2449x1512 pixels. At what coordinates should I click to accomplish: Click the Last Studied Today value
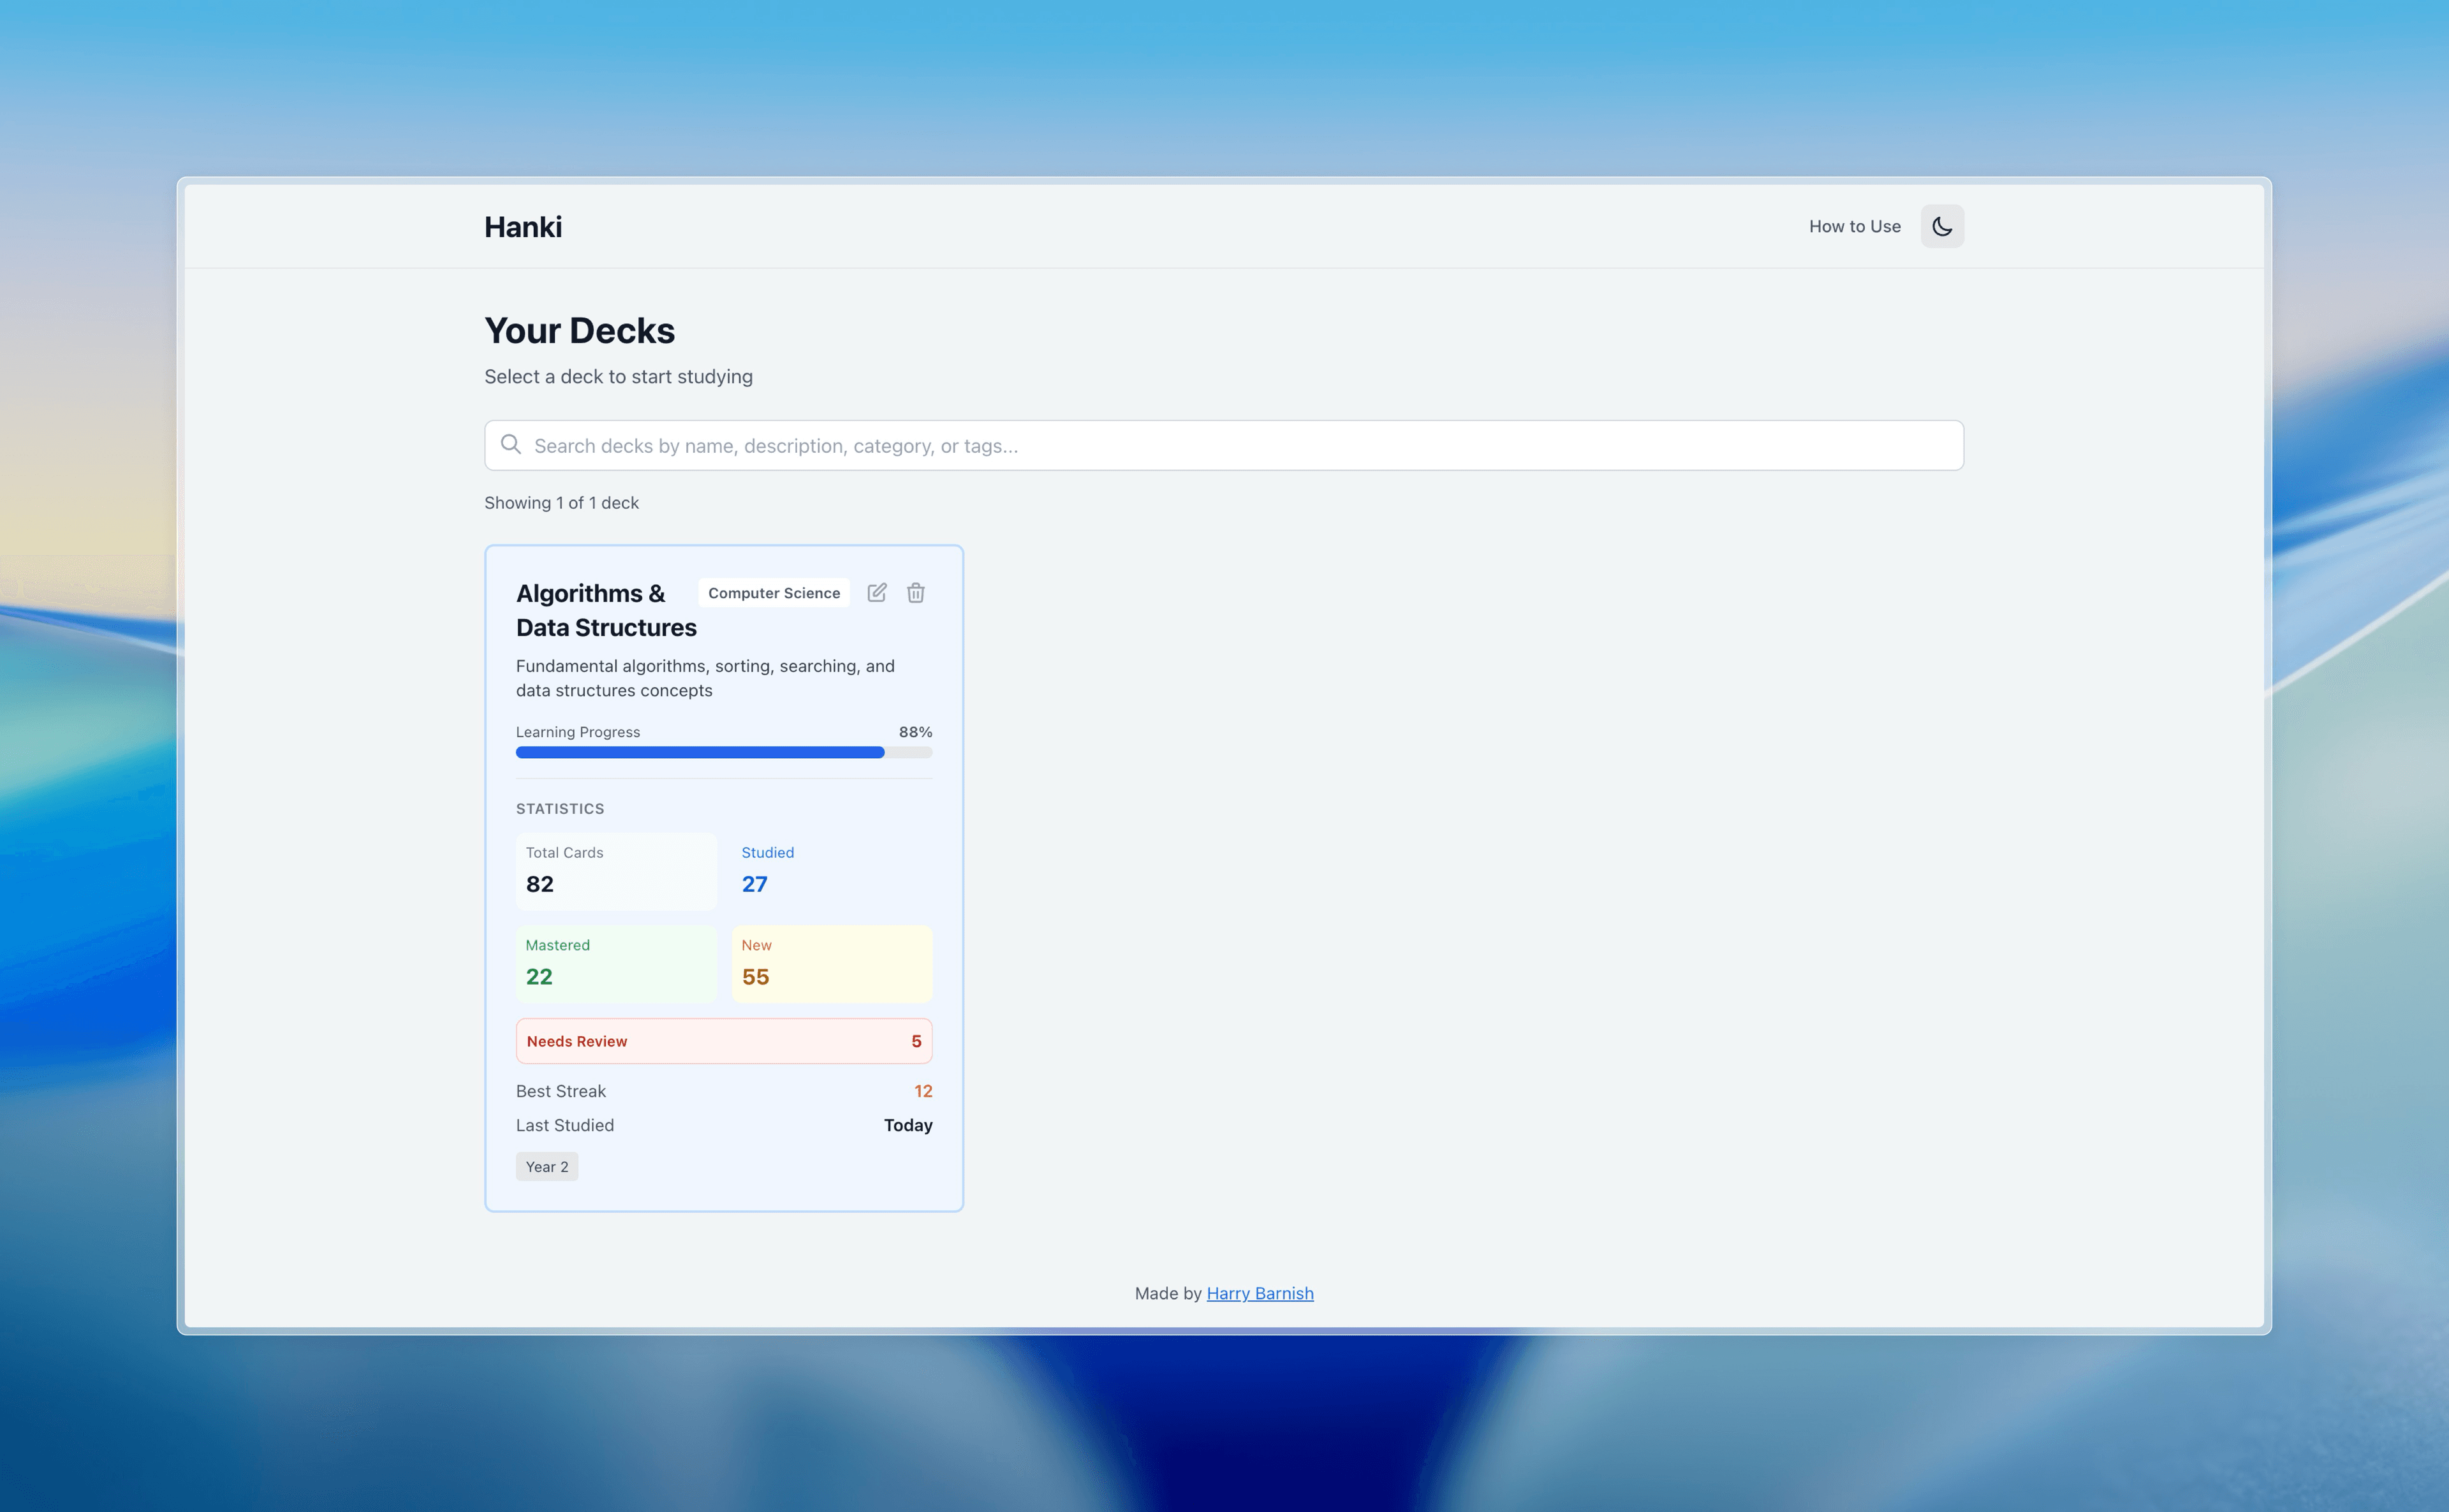pyautogui.click(x=907, y=1125)
